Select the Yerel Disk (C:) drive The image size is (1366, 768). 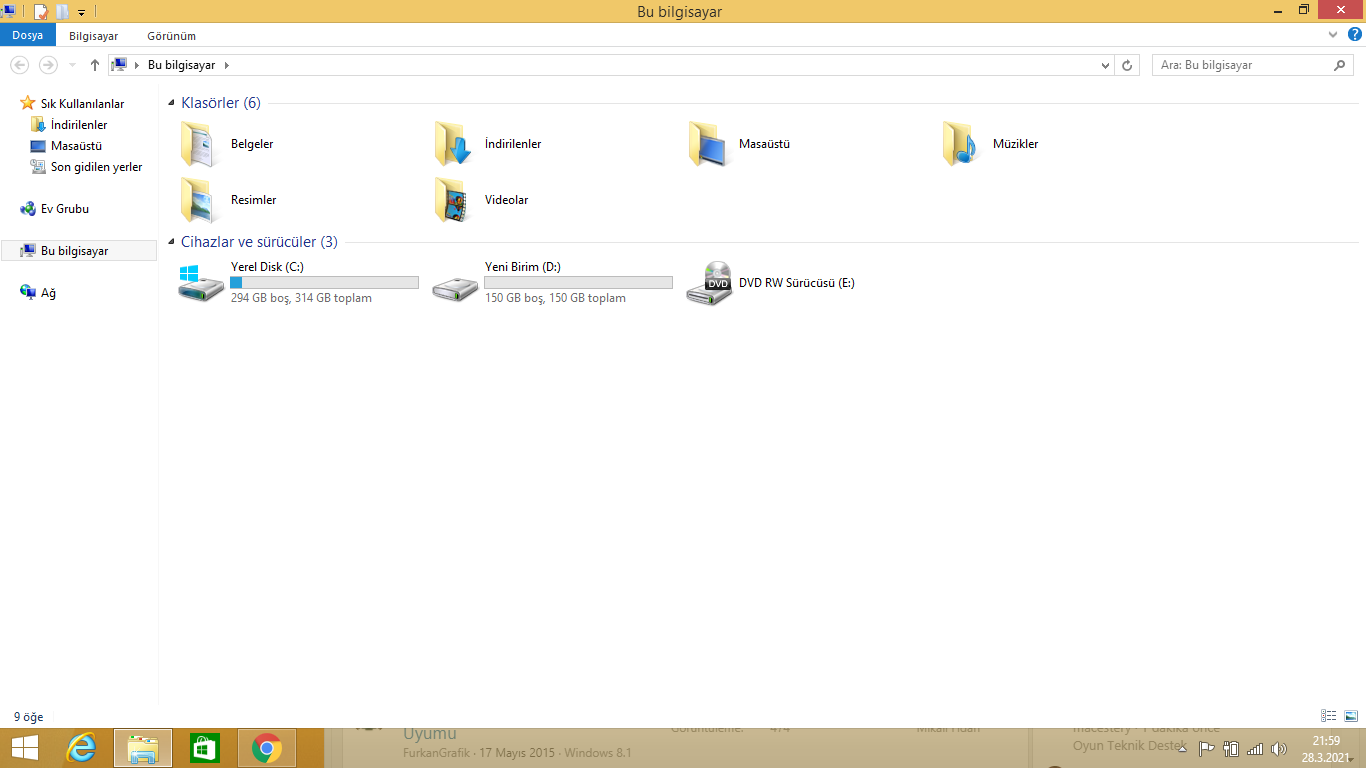(298, 283)
